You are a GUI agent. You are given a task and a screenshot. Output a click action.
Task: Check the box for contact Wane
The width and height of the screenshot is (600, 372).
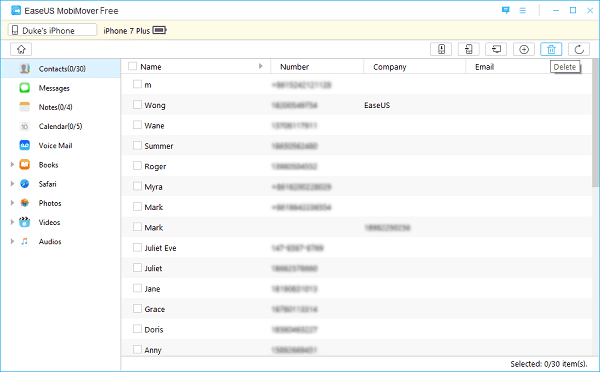[137, 125]
